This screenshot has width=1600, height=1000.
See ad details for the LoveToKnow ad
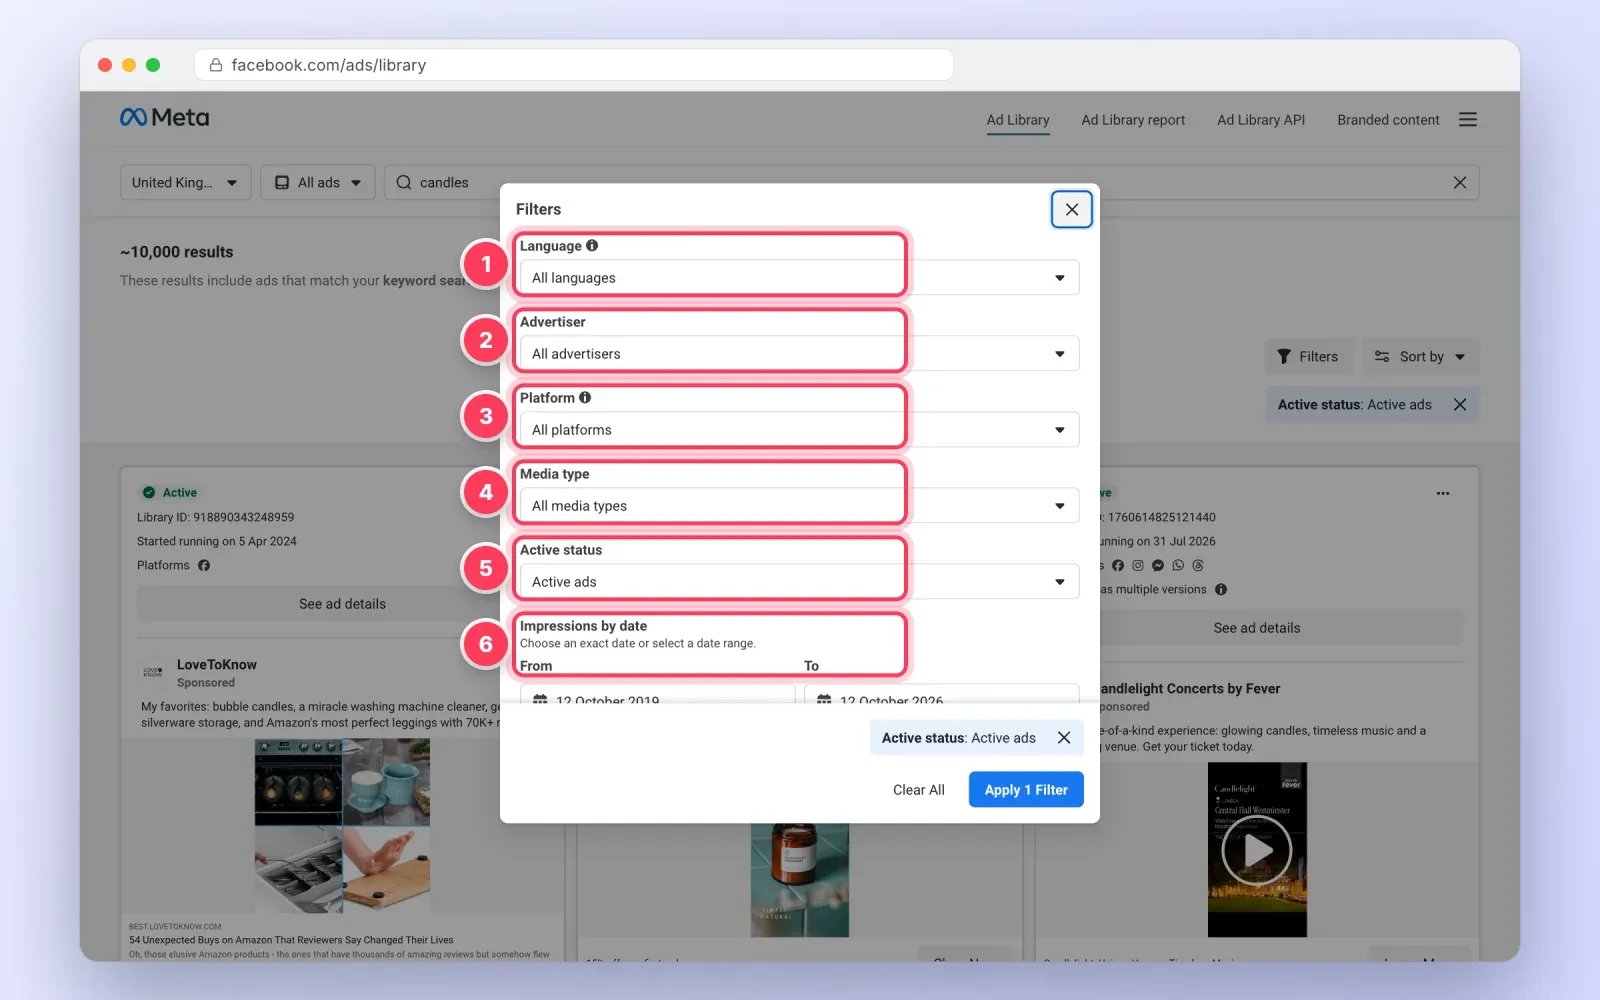click(342, 604)
